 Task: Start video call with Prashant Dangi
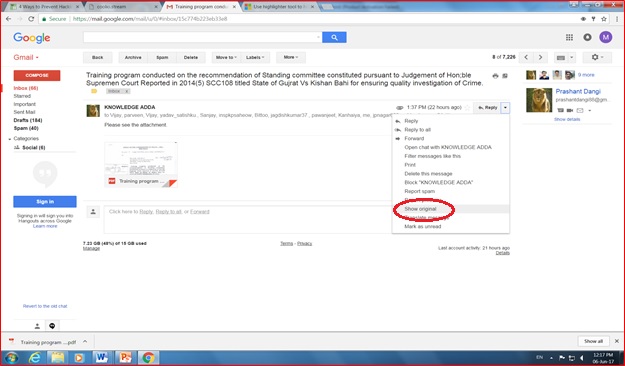click(x=570, y=110)
